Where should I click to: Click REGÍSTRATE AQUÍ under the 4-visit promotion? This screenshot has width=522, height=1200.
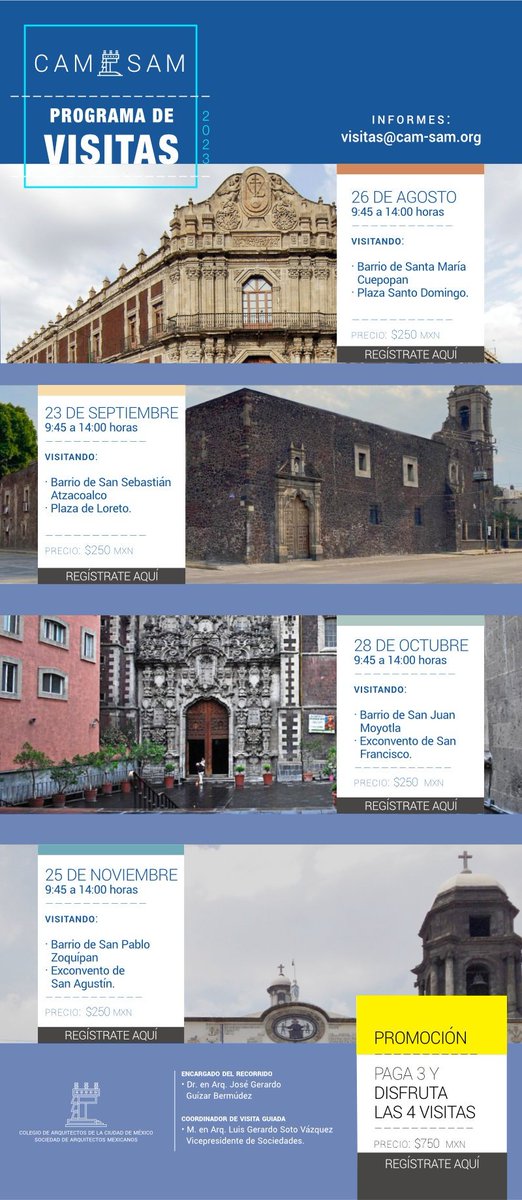[x=432, y=1164]
